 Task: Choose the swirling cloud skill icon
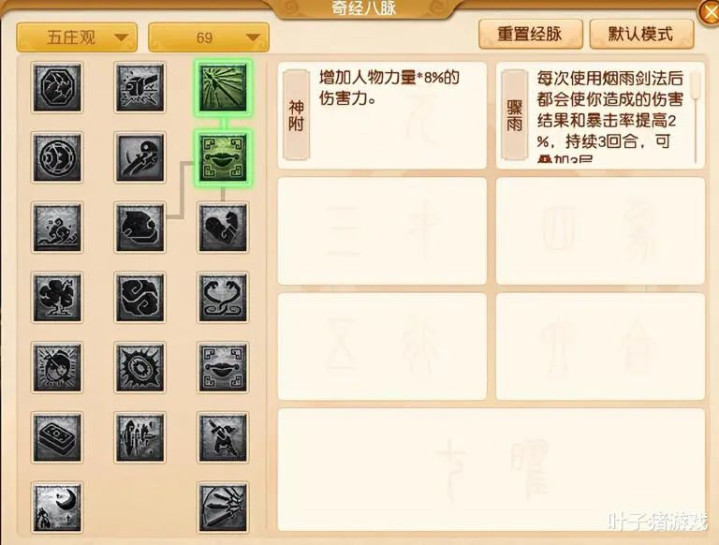click(x=140, y=297)
